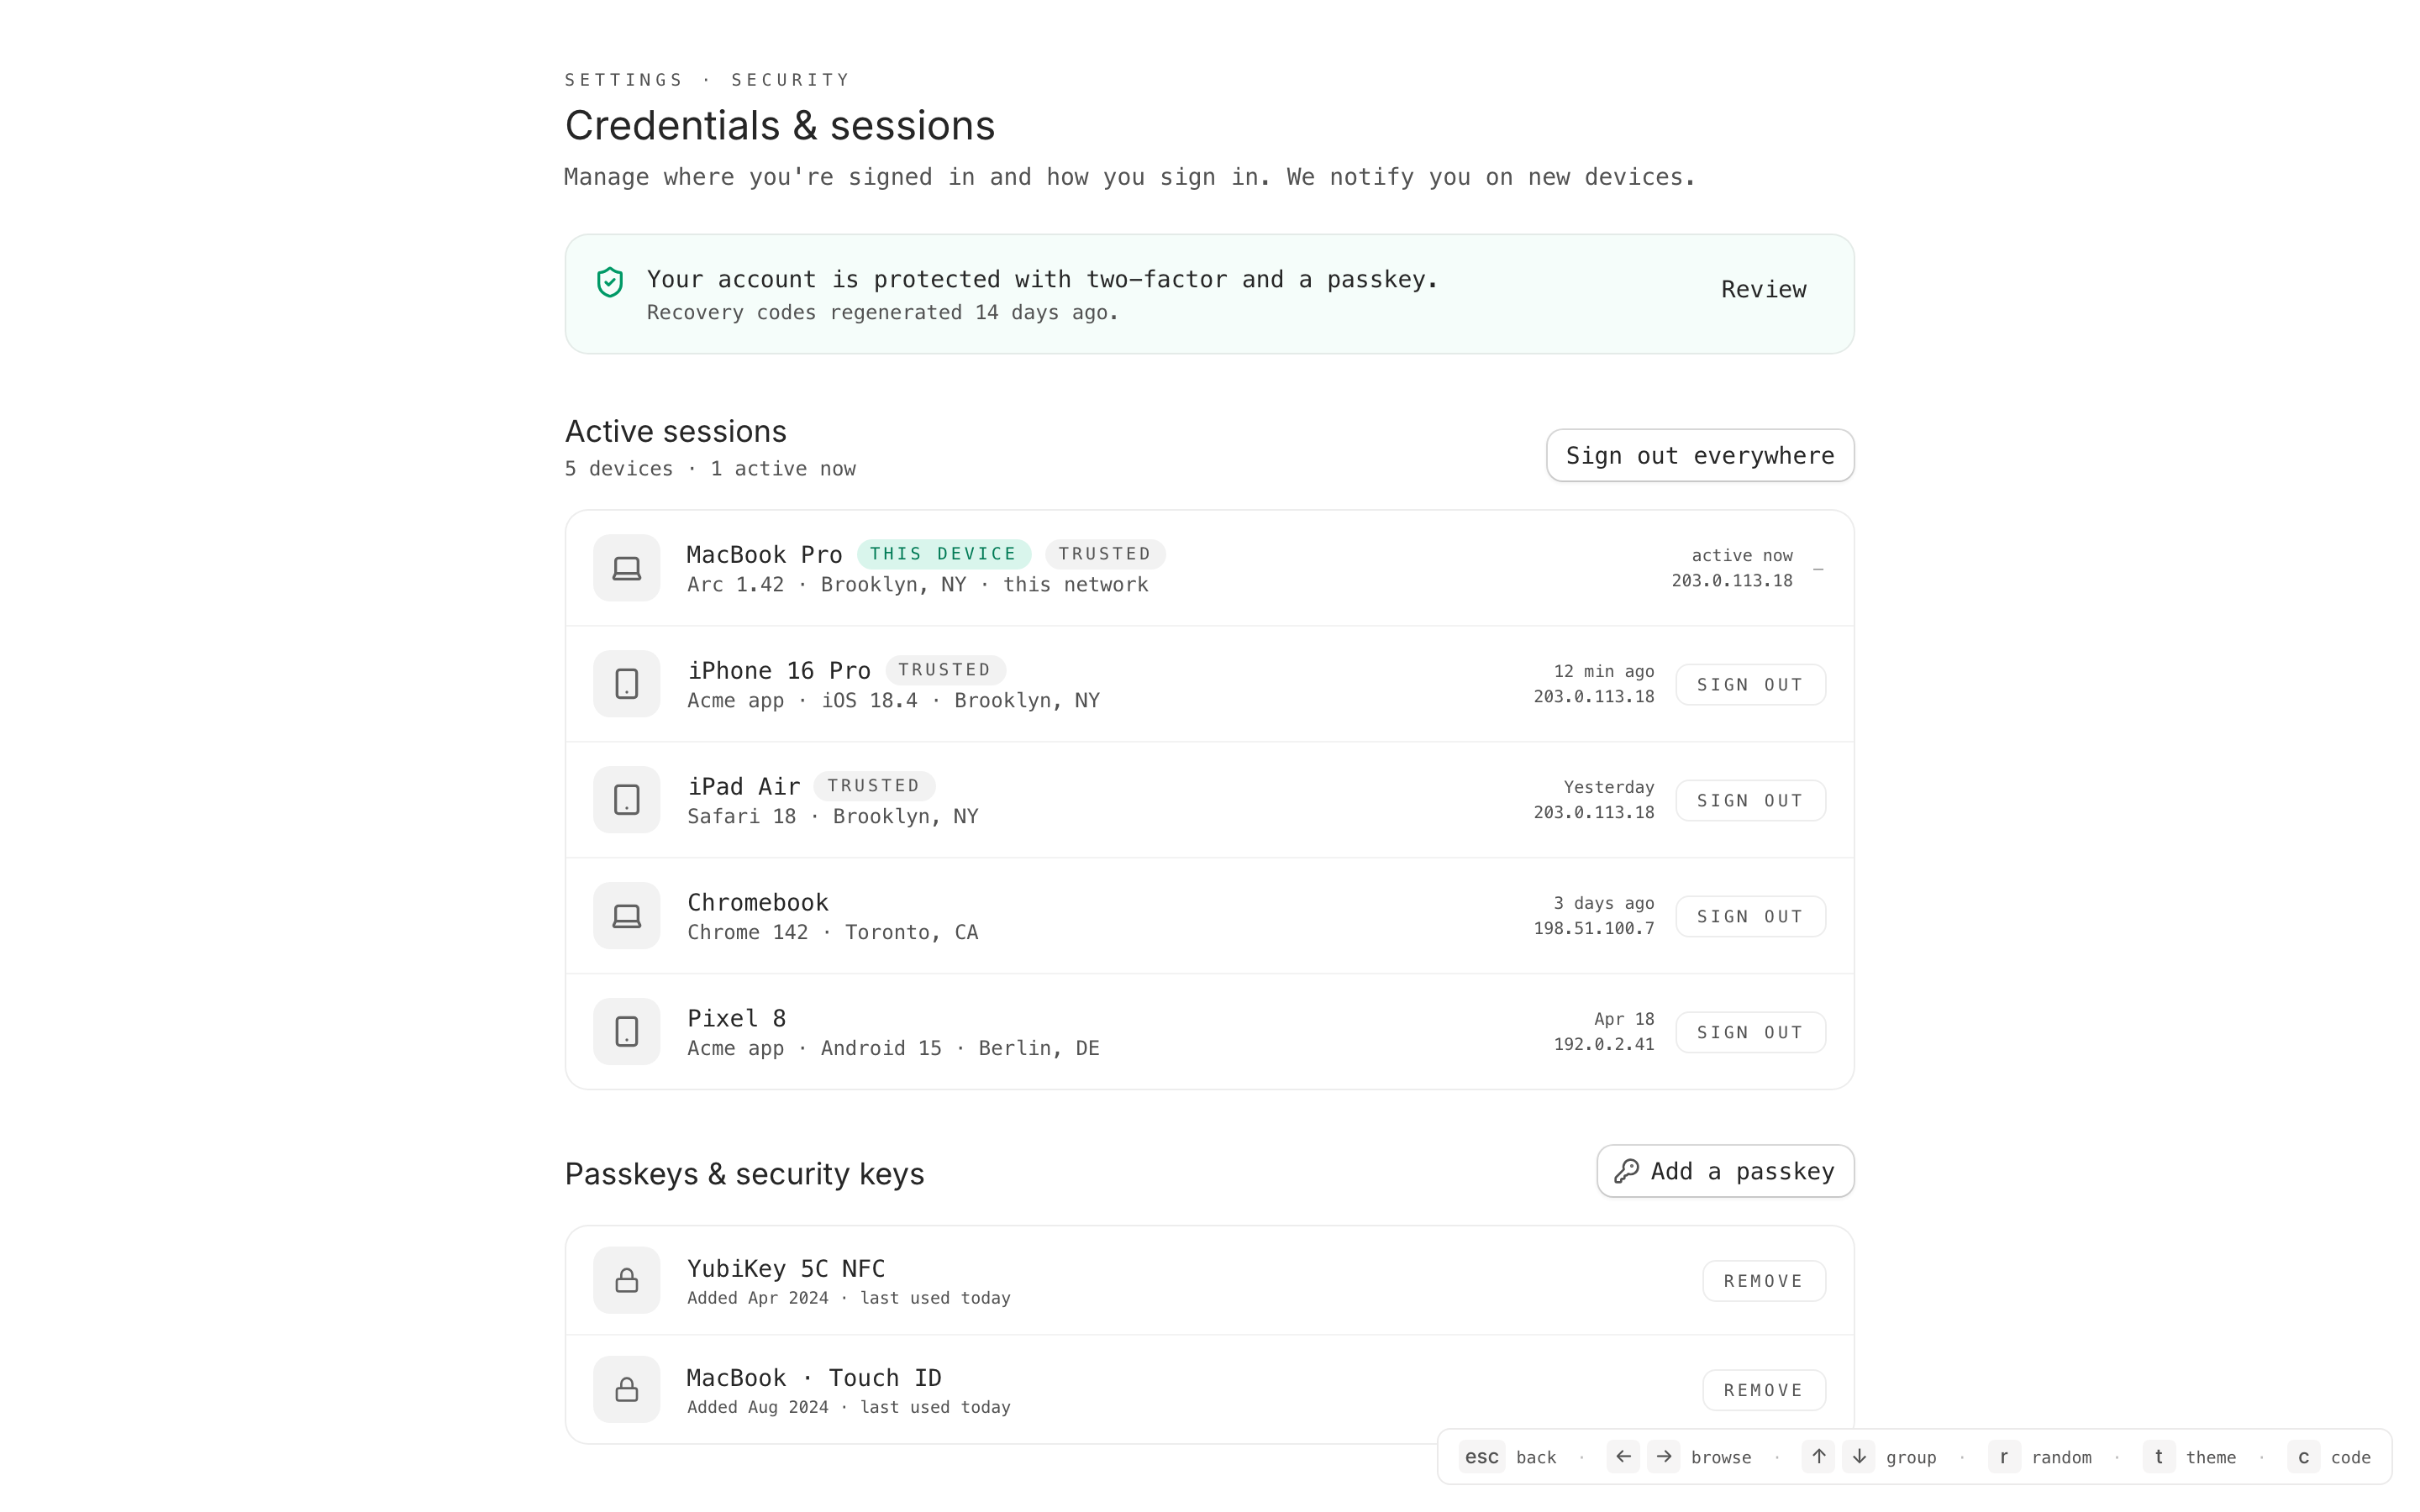
Task: Remove the YubiKey 5C NFC key
Action: click(x=1764, y=1281)
